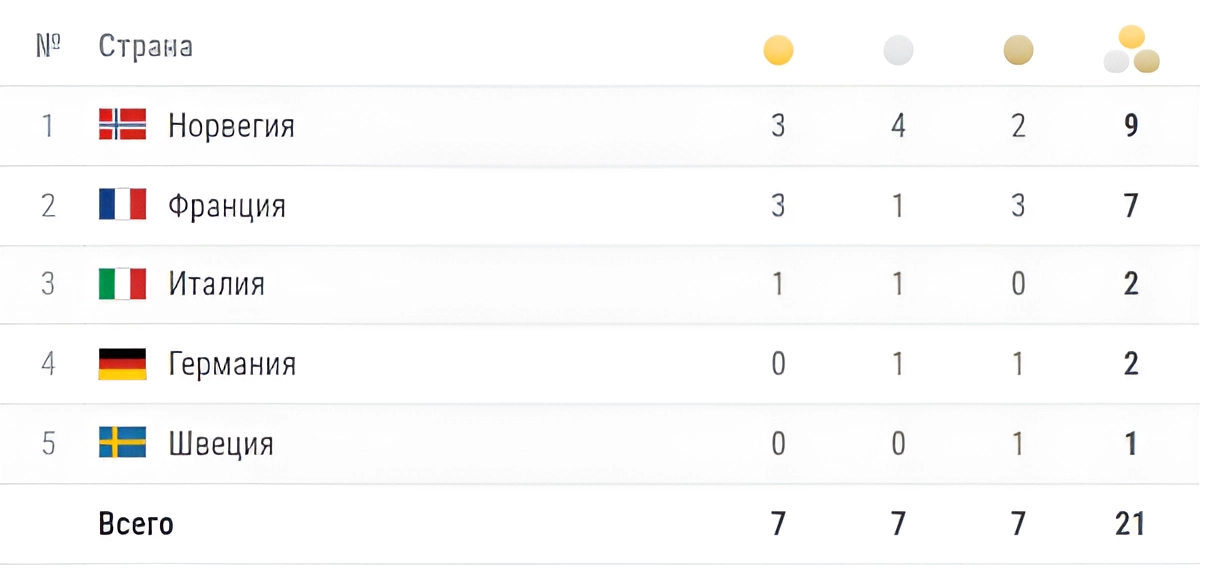Screen dimensions: 1220x576
Task: Click the Страна column header
Action: tap(145, 47)
